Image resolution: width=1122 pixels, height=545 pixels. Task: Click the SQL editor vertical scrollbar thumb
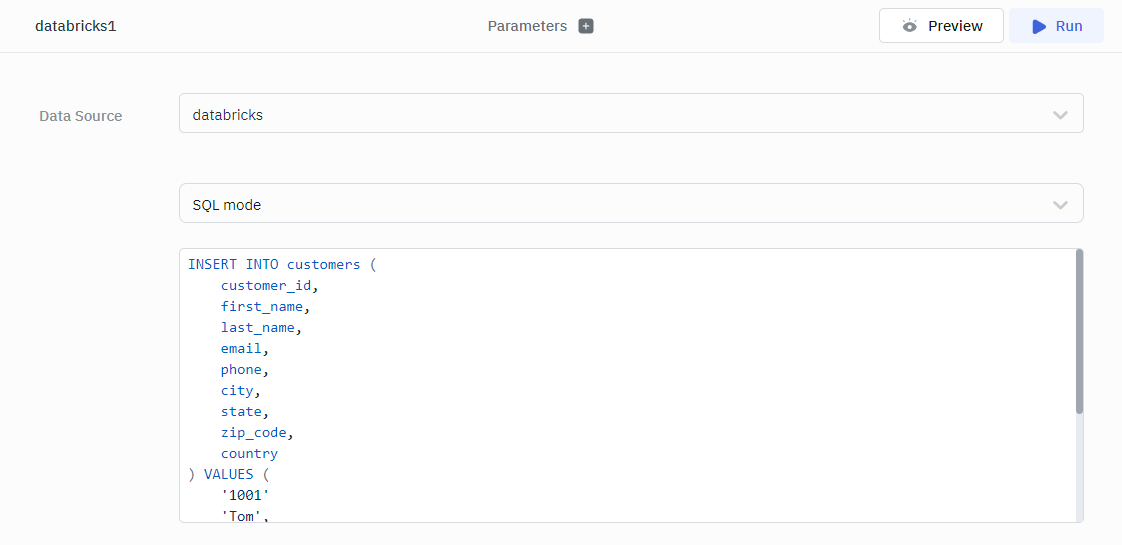coord(1079,330)
